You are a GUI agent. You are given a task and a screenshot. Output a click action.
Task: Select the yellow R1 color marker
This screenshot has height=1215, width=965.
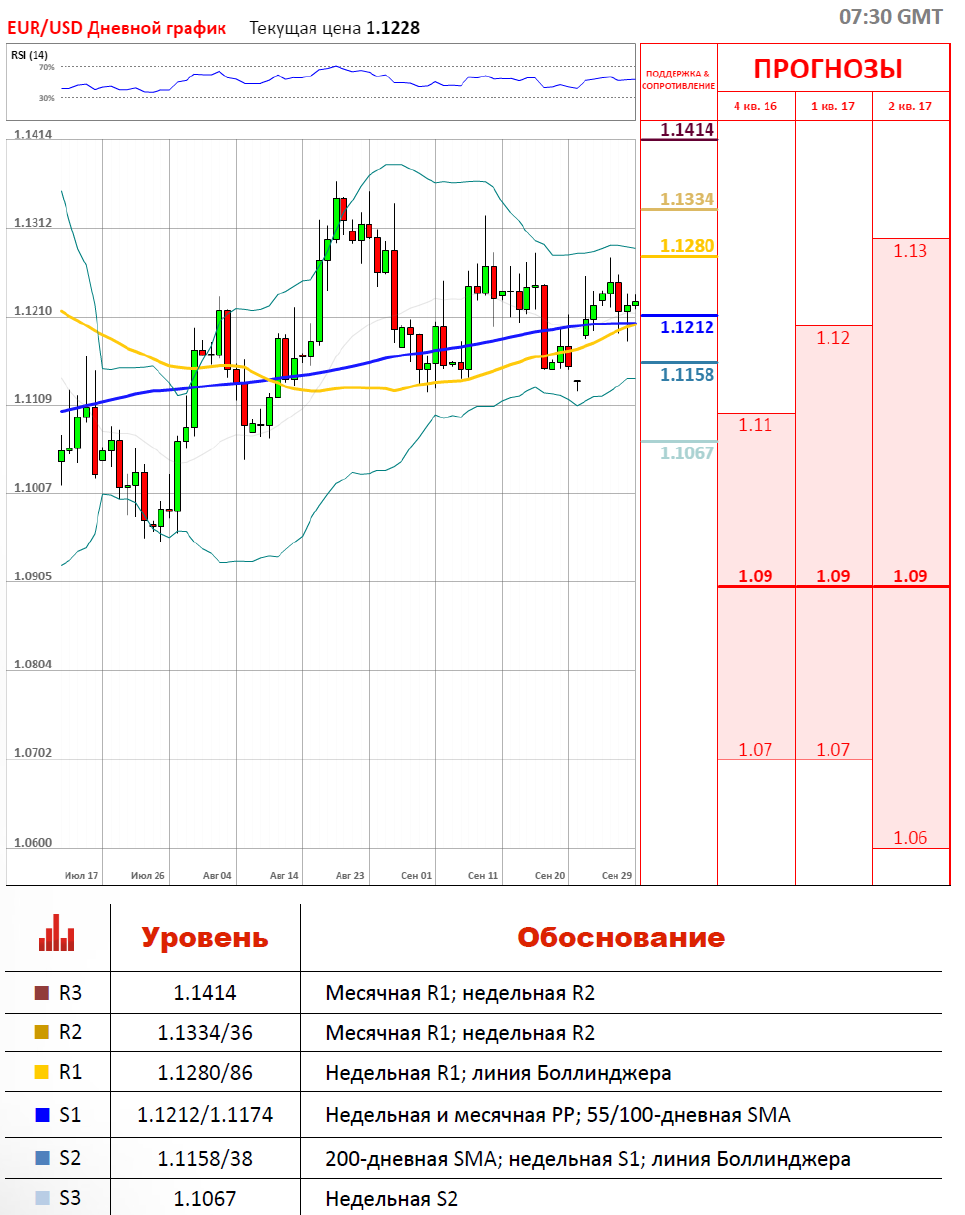coord(41,1073)
